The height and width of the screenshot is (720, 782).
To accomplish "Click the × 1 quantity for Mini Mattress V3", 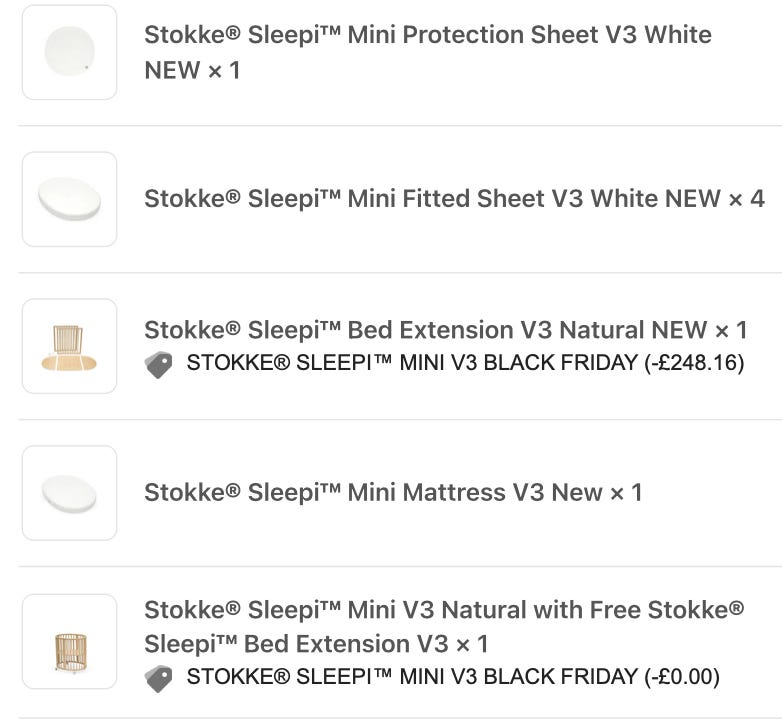I will (x=625, y=493).
